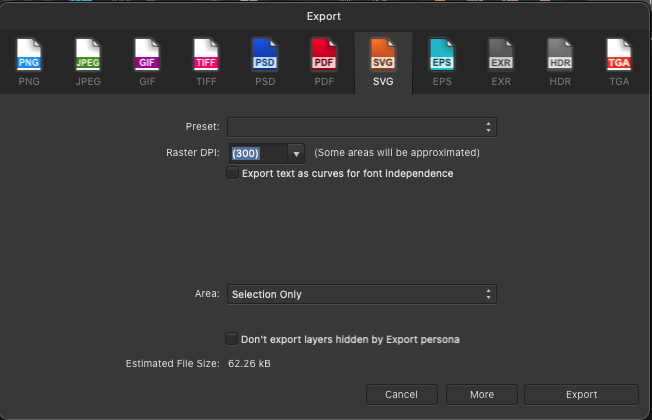Expand the Raster DPI dropdown arrow
This screenshot has height=420, width=652.
click(x=296, y=154)
